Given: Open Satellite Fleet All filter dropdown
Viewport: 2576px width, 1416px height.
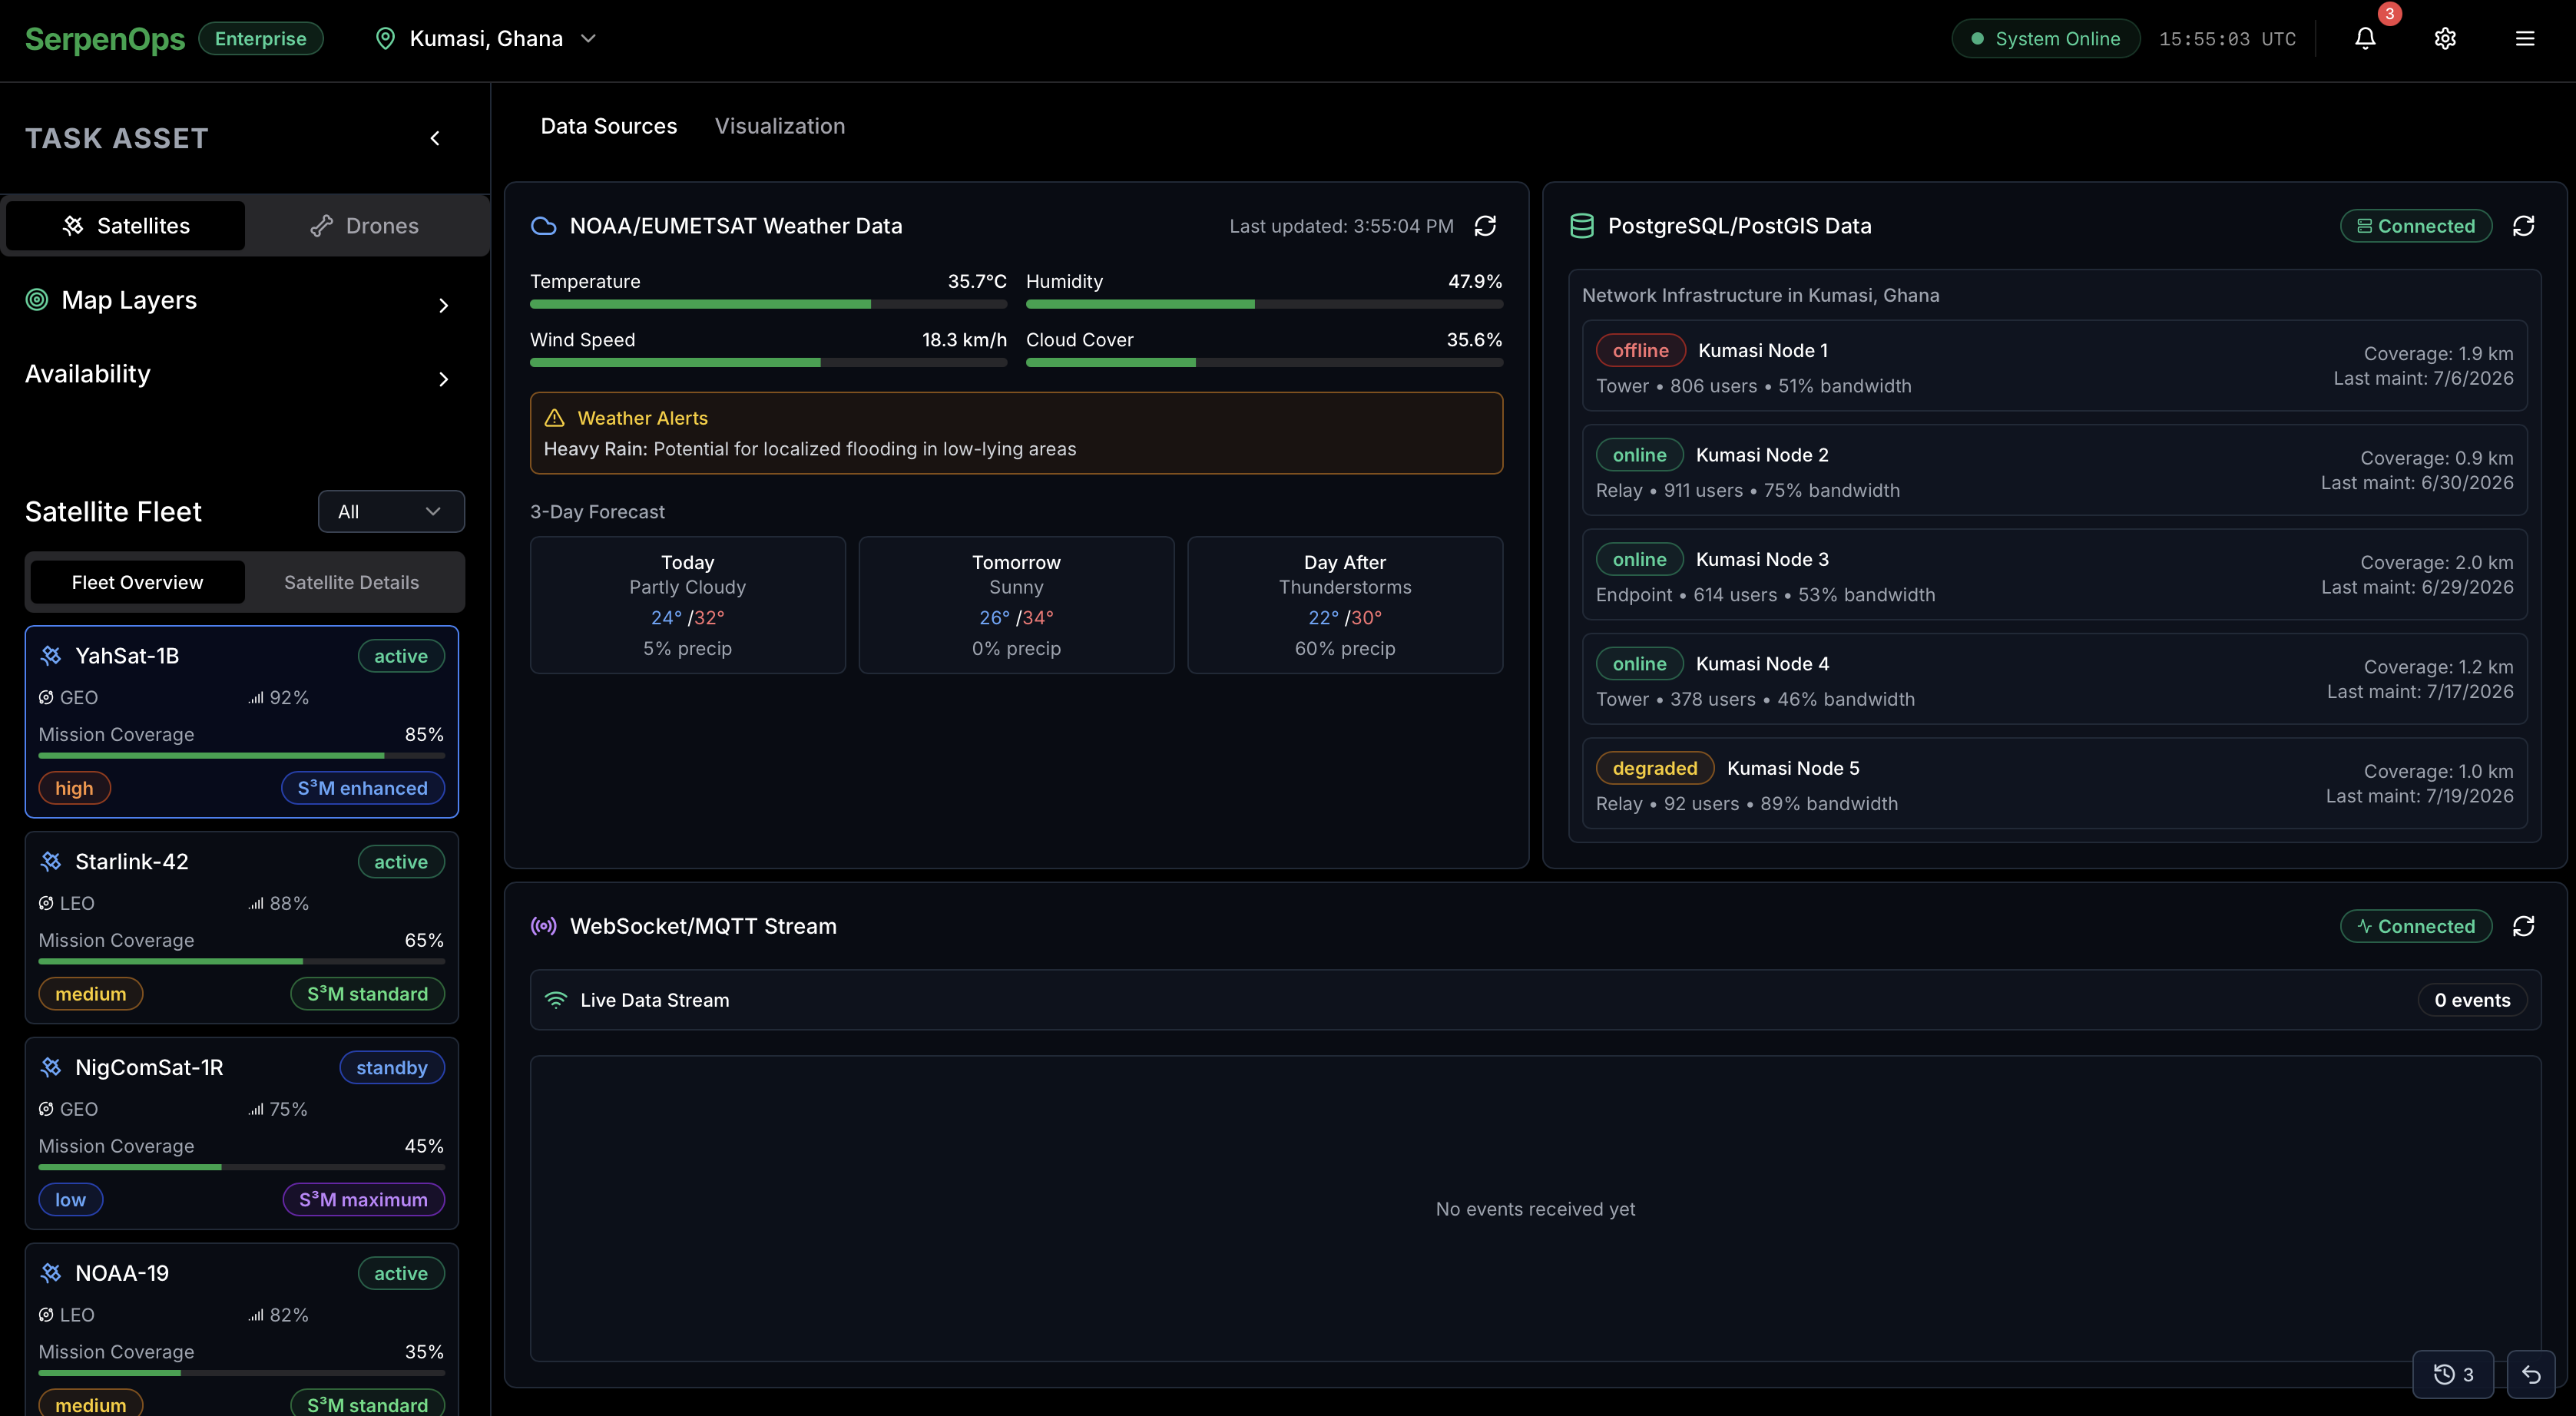Looking at the screenshot, I should [391, 512].
